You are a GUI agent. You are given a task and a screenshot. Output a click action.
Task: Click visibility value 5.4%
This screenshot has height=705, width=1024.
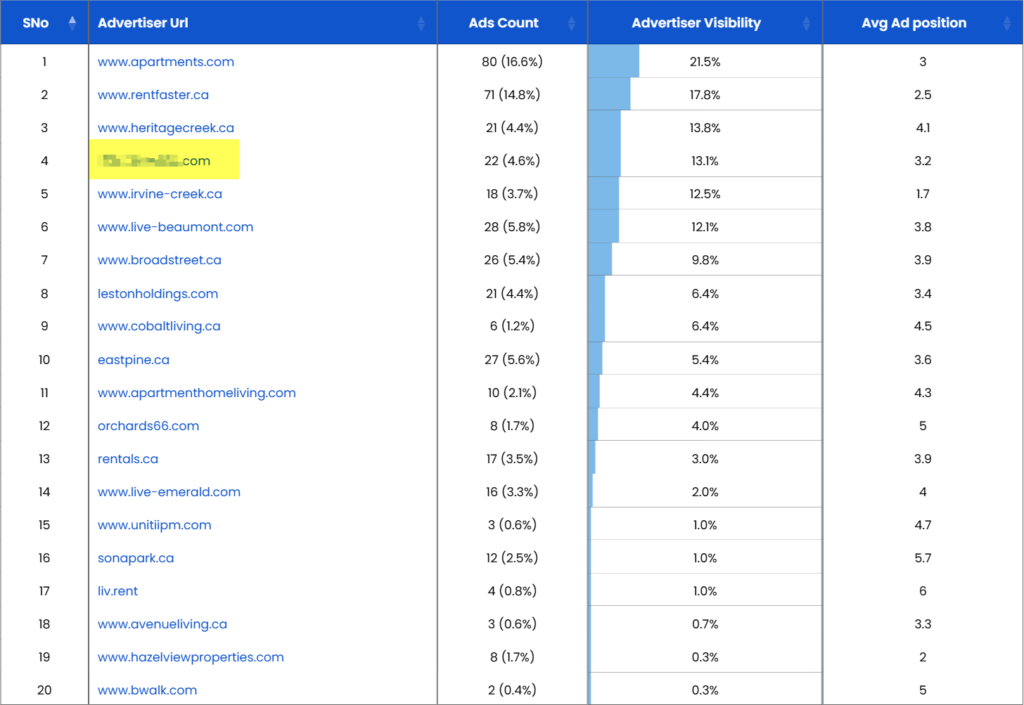(x=705, y=360)
